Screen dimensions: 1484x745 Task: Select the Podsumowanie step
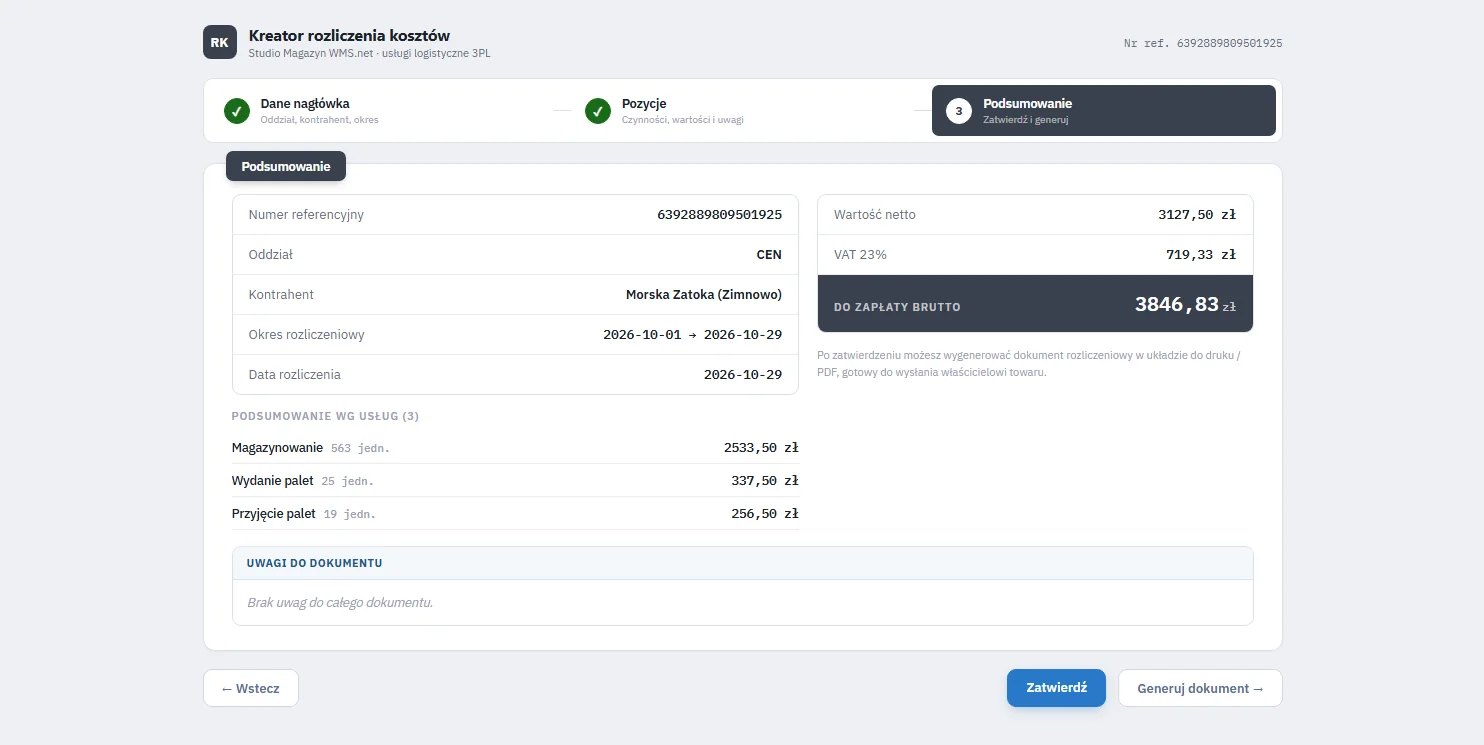tap(1104, 111)
